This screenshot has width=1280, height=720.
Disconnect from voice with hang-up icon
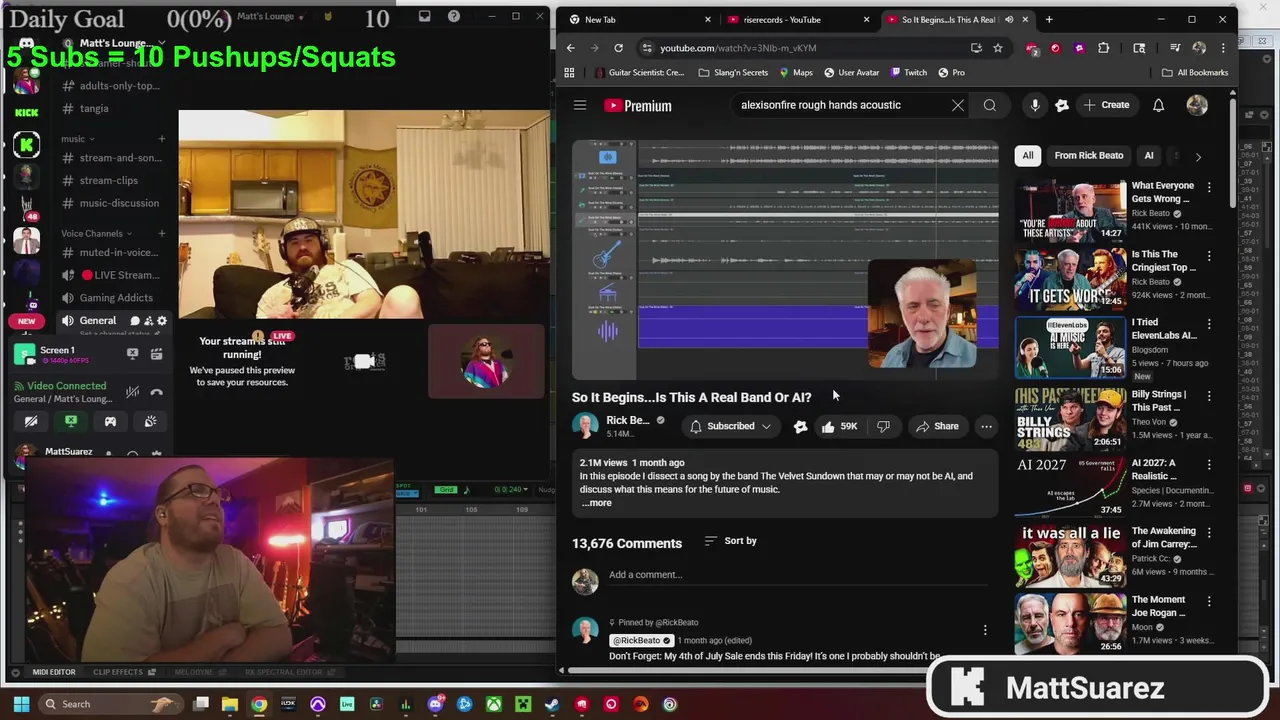click(156, 392)
